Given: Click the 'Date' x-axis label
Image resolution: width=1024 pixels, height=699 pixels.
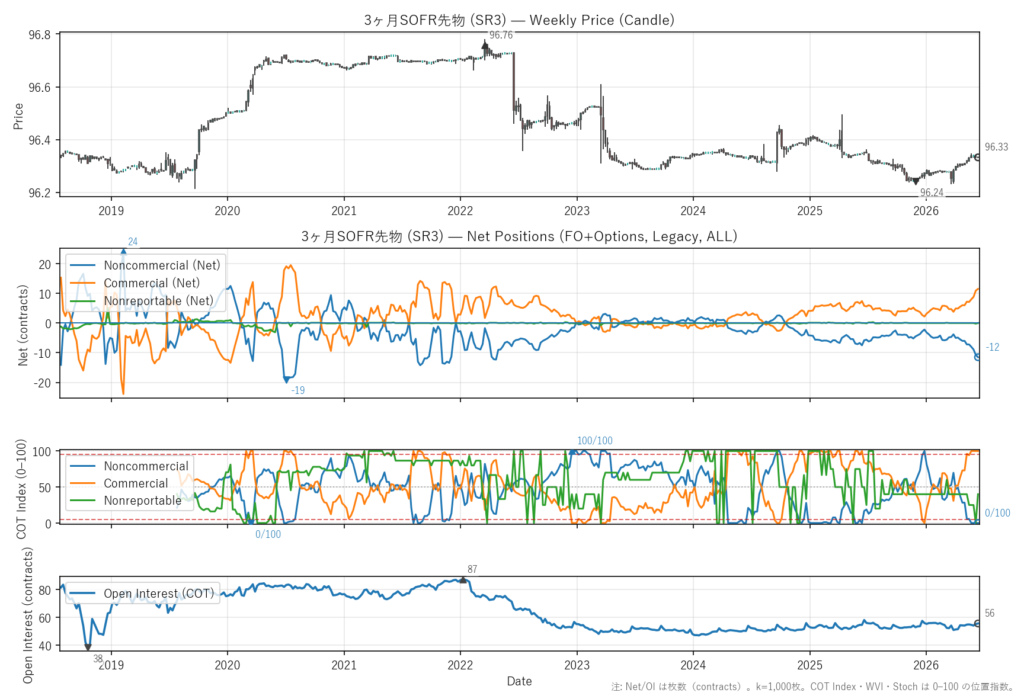Looking at the screenshot, I should (x=519, y=681).
